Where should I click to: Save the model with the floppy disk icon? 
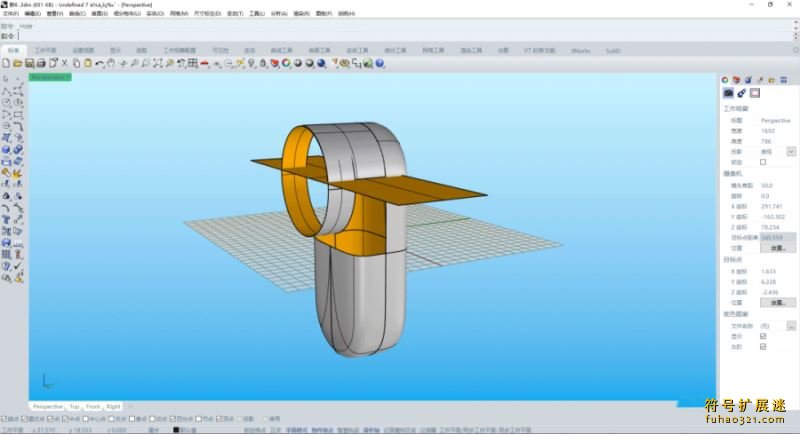point(29,63)
